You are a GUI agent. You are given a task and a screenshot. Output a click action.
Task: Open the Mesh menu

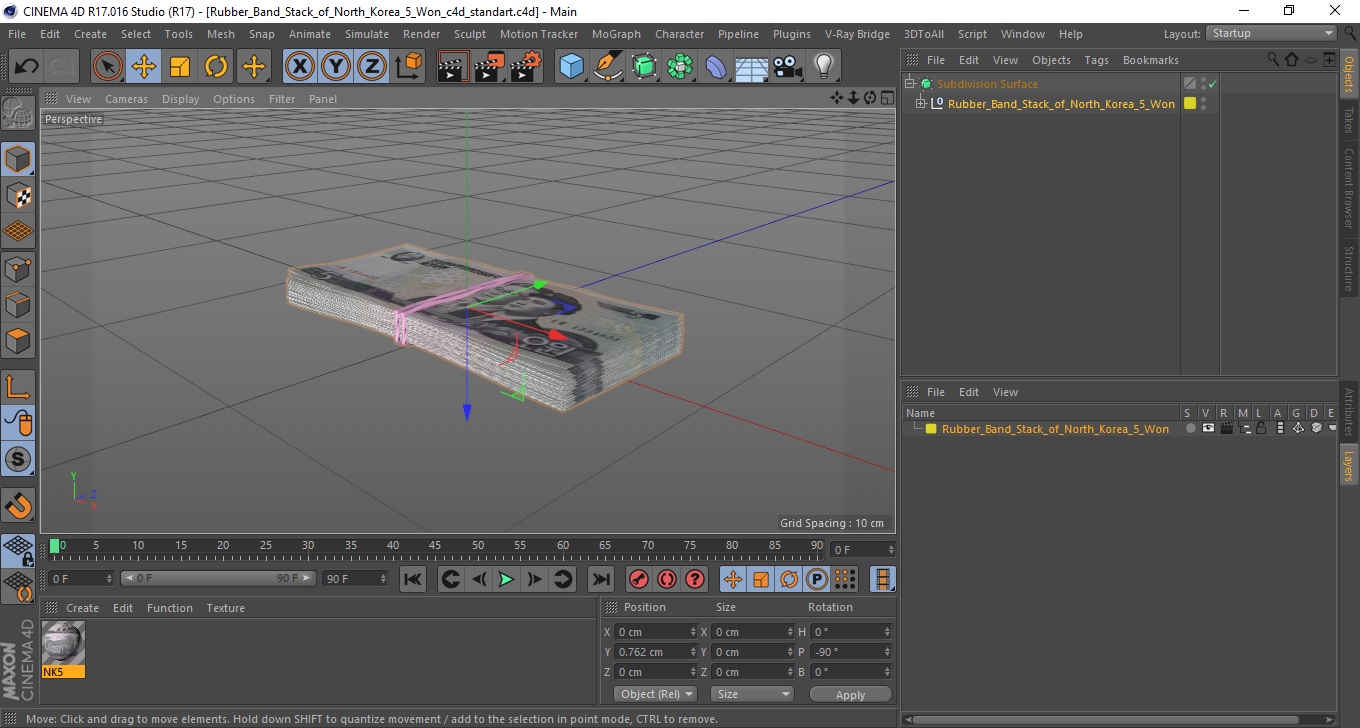221,34
